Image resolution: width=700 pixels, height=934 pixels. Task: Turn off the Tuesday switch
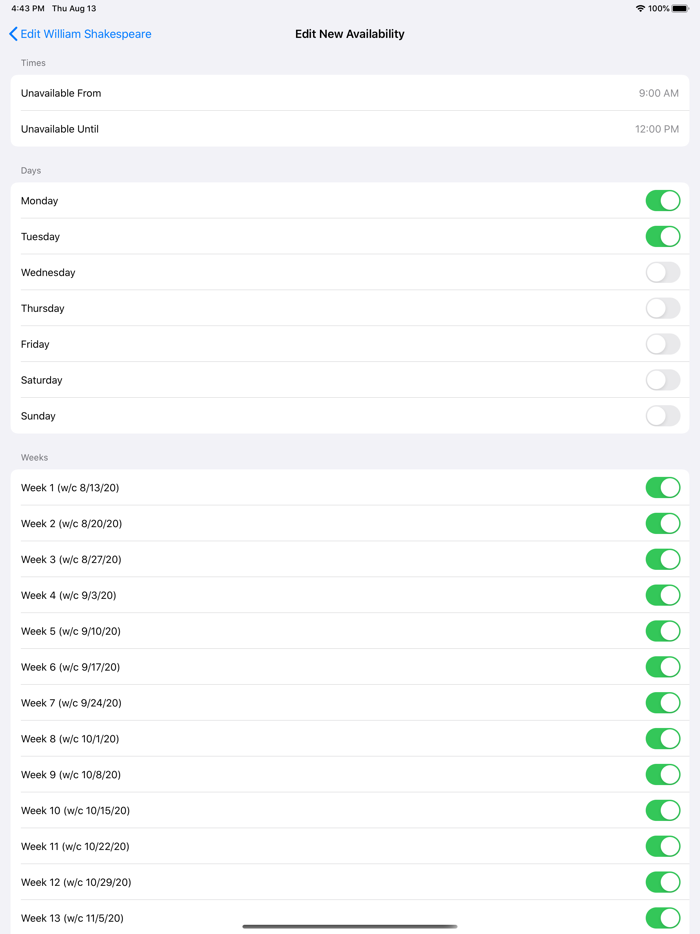pyautogui.click(x=662, y=237)
